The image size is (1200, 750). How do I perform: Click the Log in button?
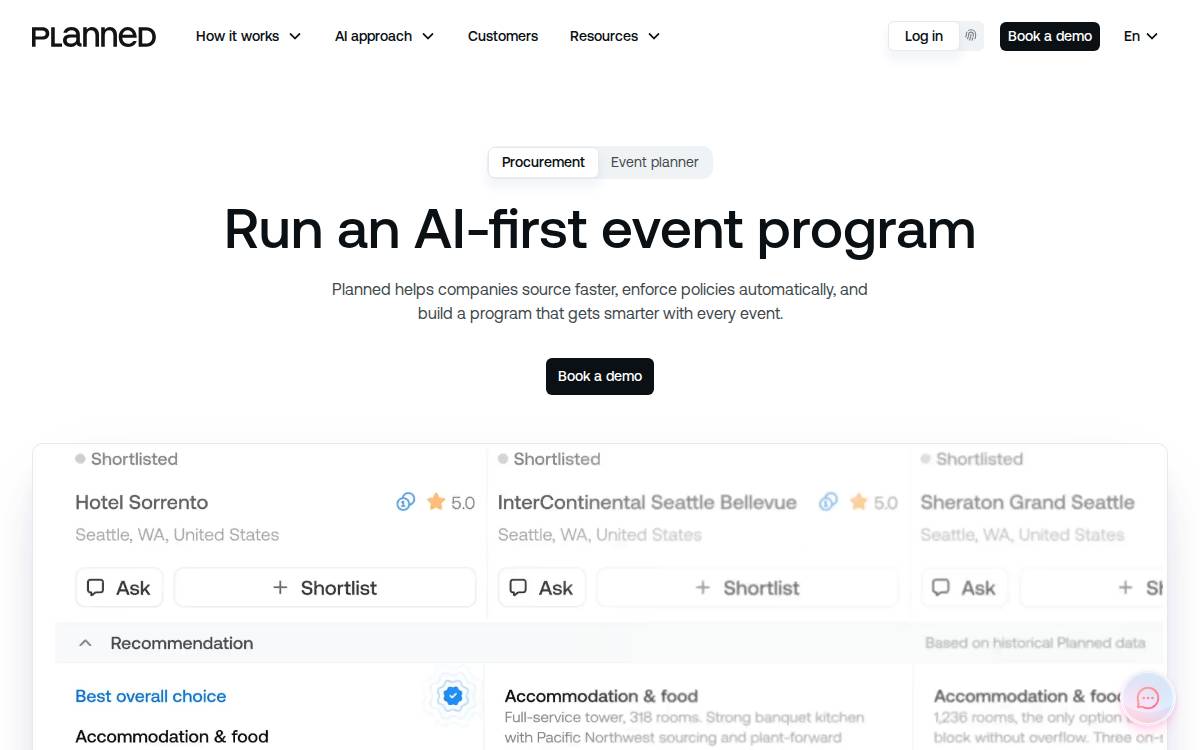pyautogui.click(x=923, y=36)
